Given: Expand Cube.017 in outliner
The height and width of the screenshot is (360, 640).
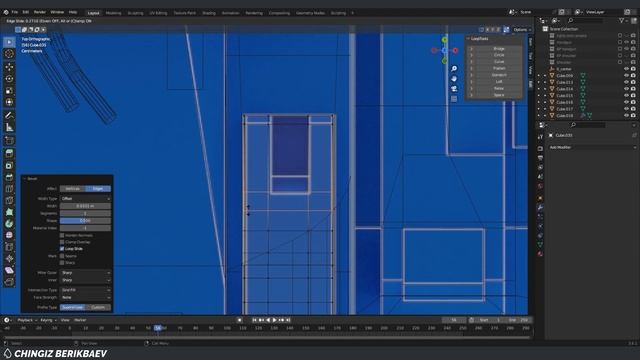Looking at the screenshot, I should pos(545,109).
